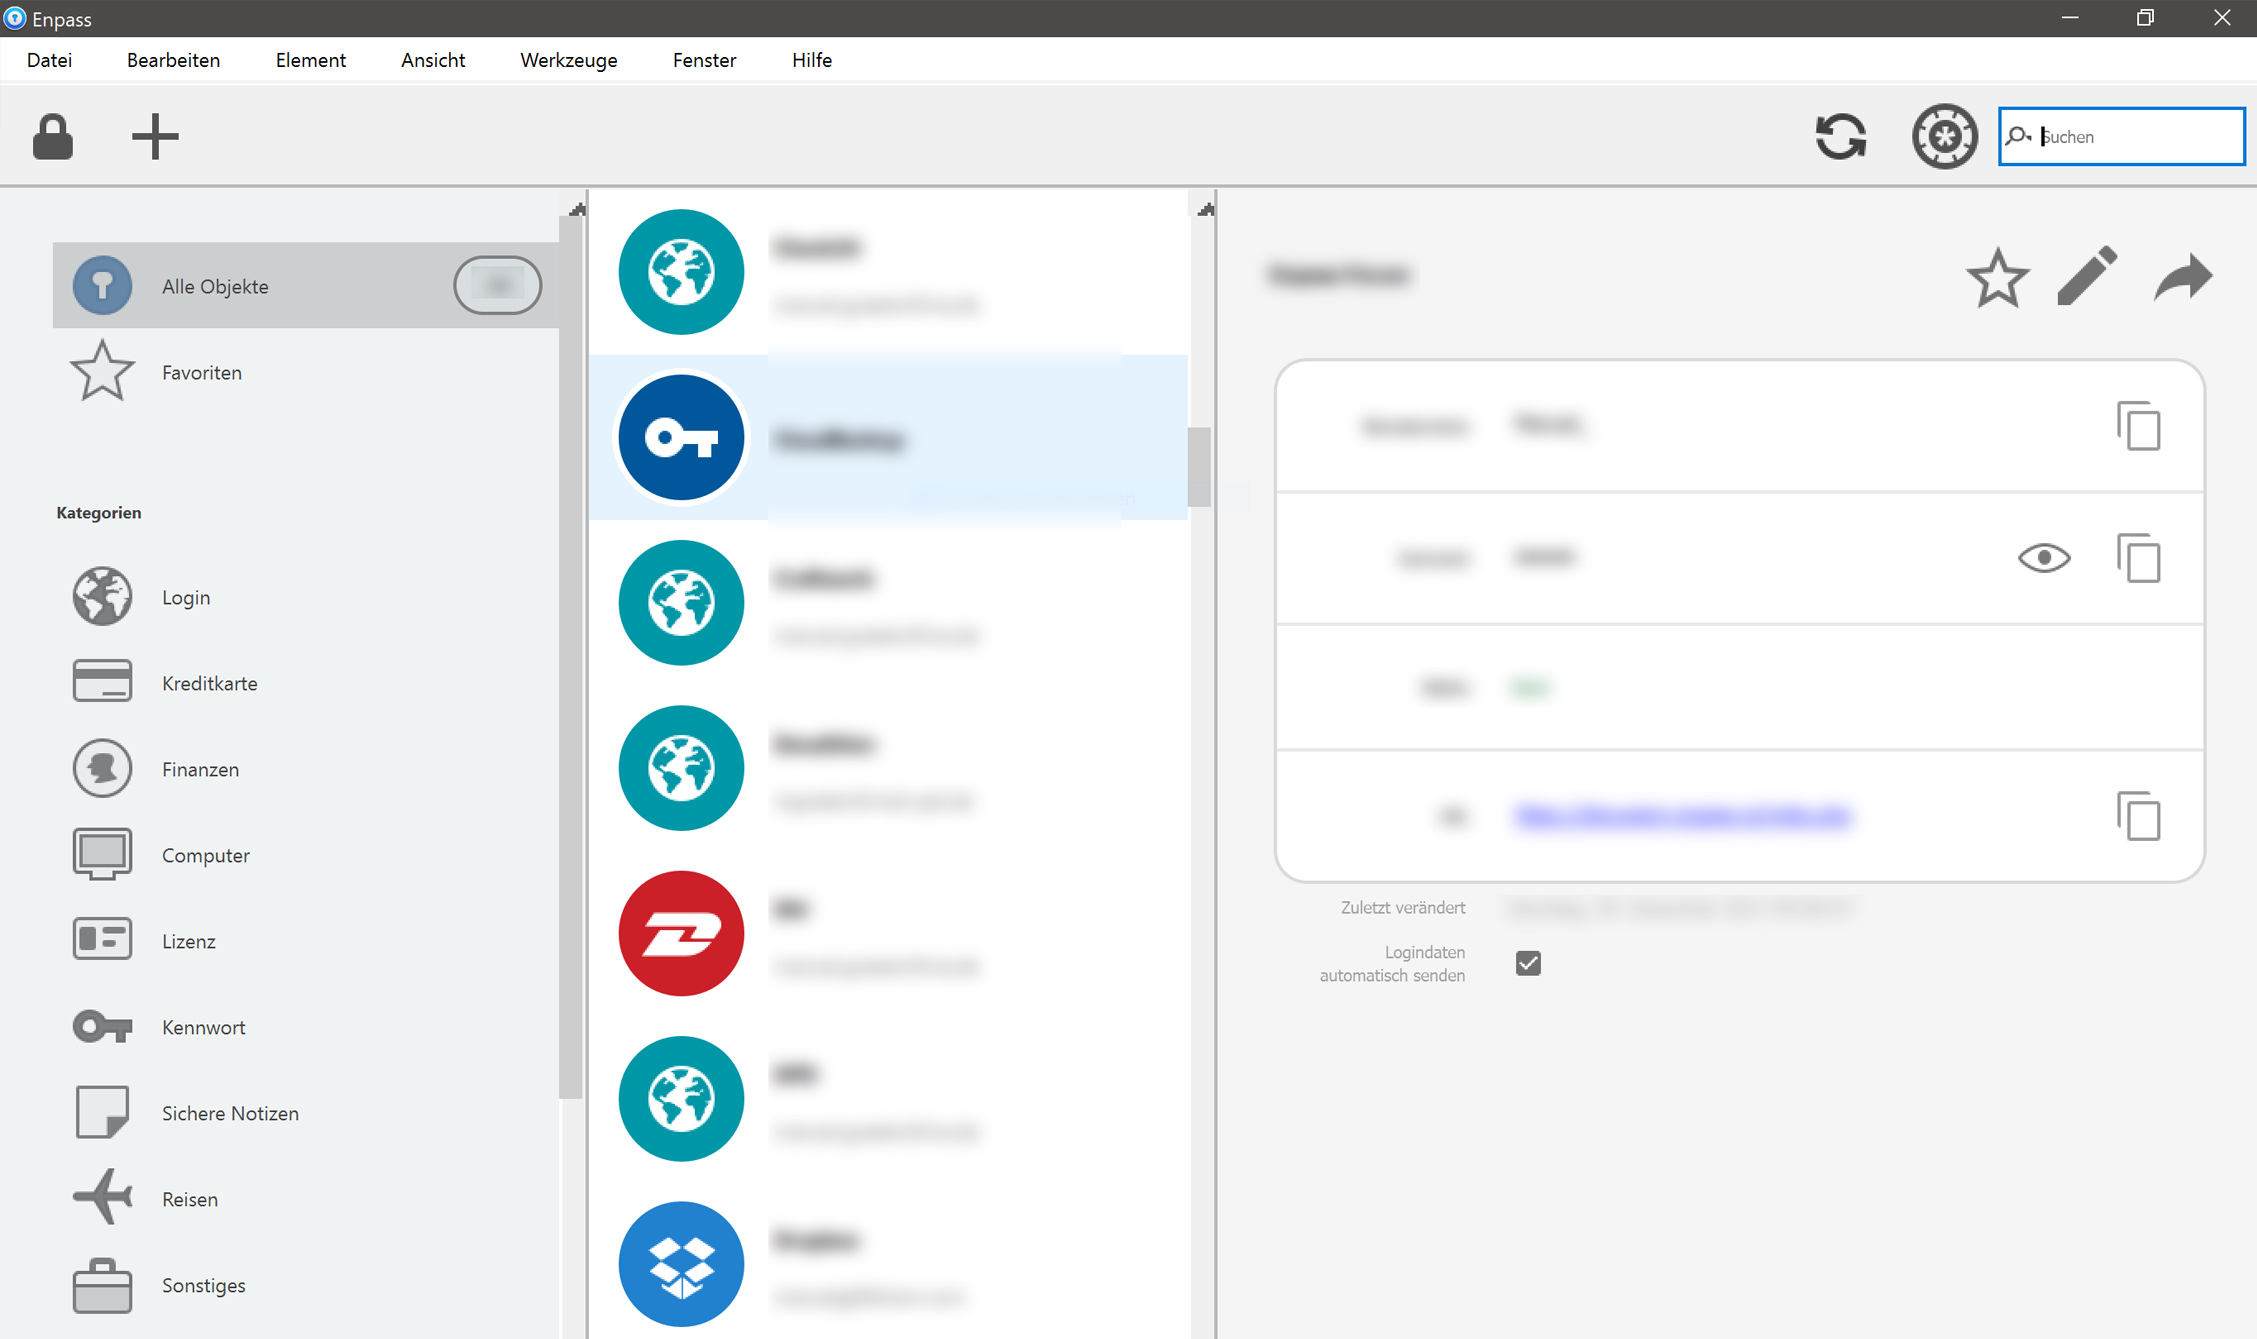Select the Kreditkarte category
The width and height of the screenshot is (2257, 1339).
tap(209, 683)
